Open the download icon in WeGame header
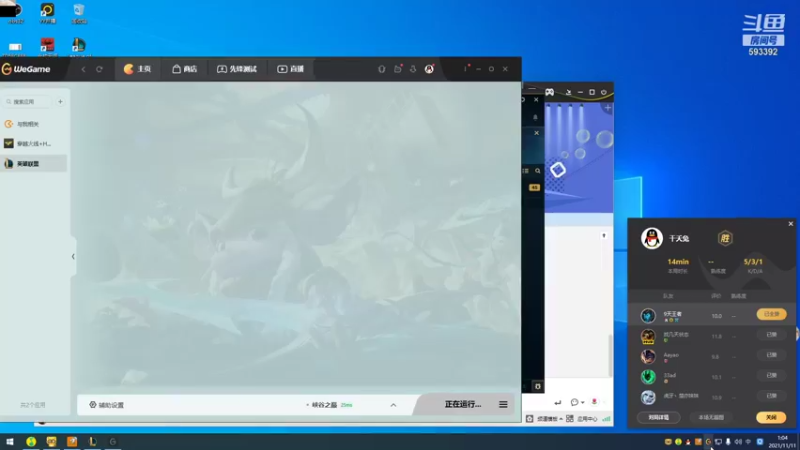Viewport: 800px width, 450px height. [413, 69]
